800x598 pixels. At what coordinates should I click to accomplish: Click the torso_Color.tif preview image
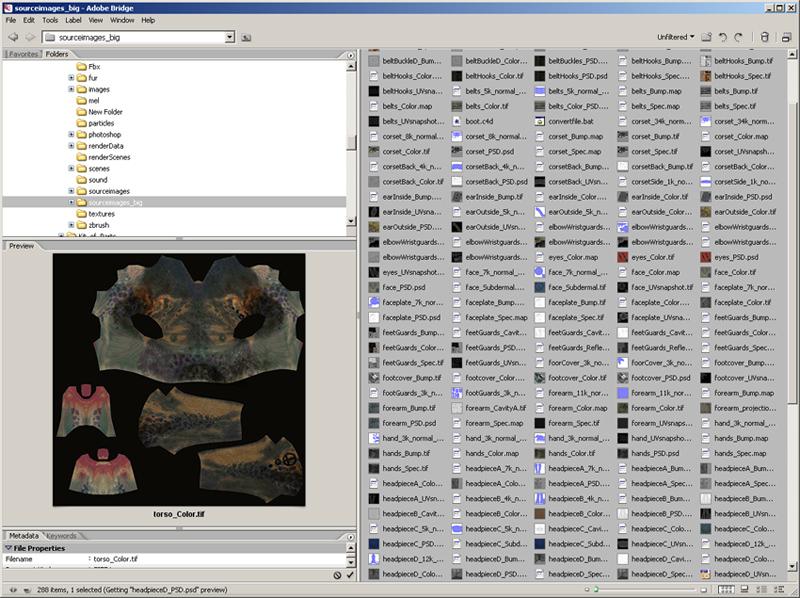click(x=179, y=380)
